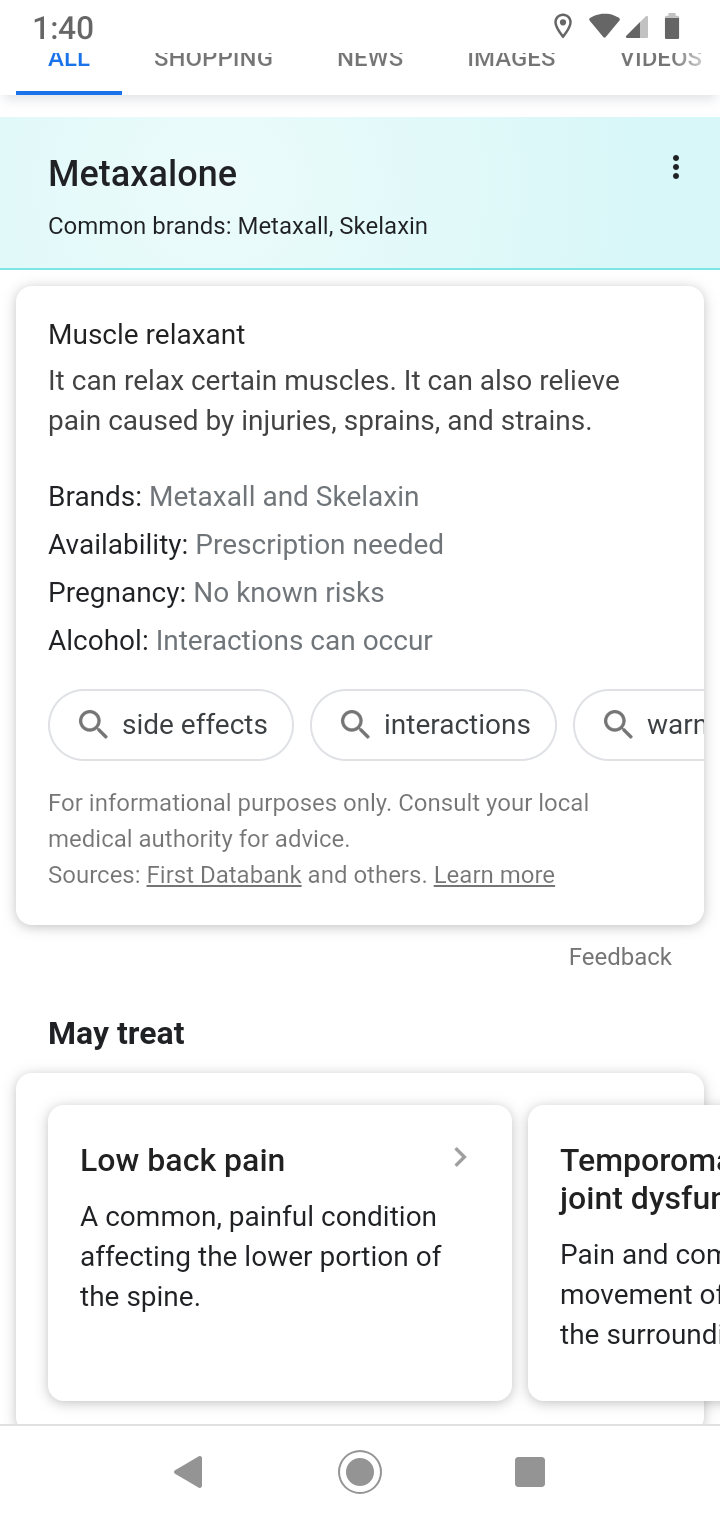The width and height of the screenshot is (720, 1520).
Task: Search for metaxalone interactions
Action: (433, 724)
